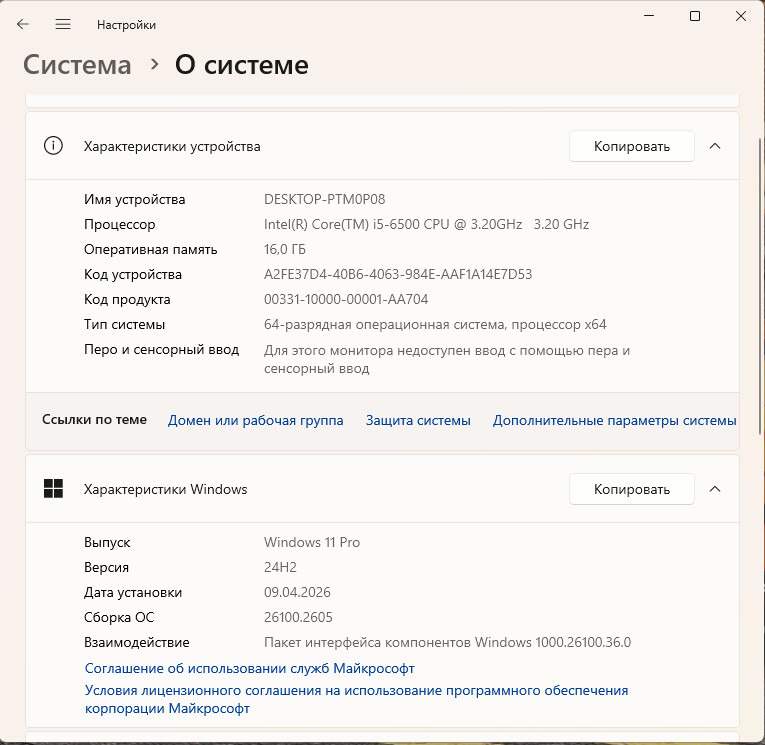Click the info icon beside Характеристики устройства

pos(53,146)
